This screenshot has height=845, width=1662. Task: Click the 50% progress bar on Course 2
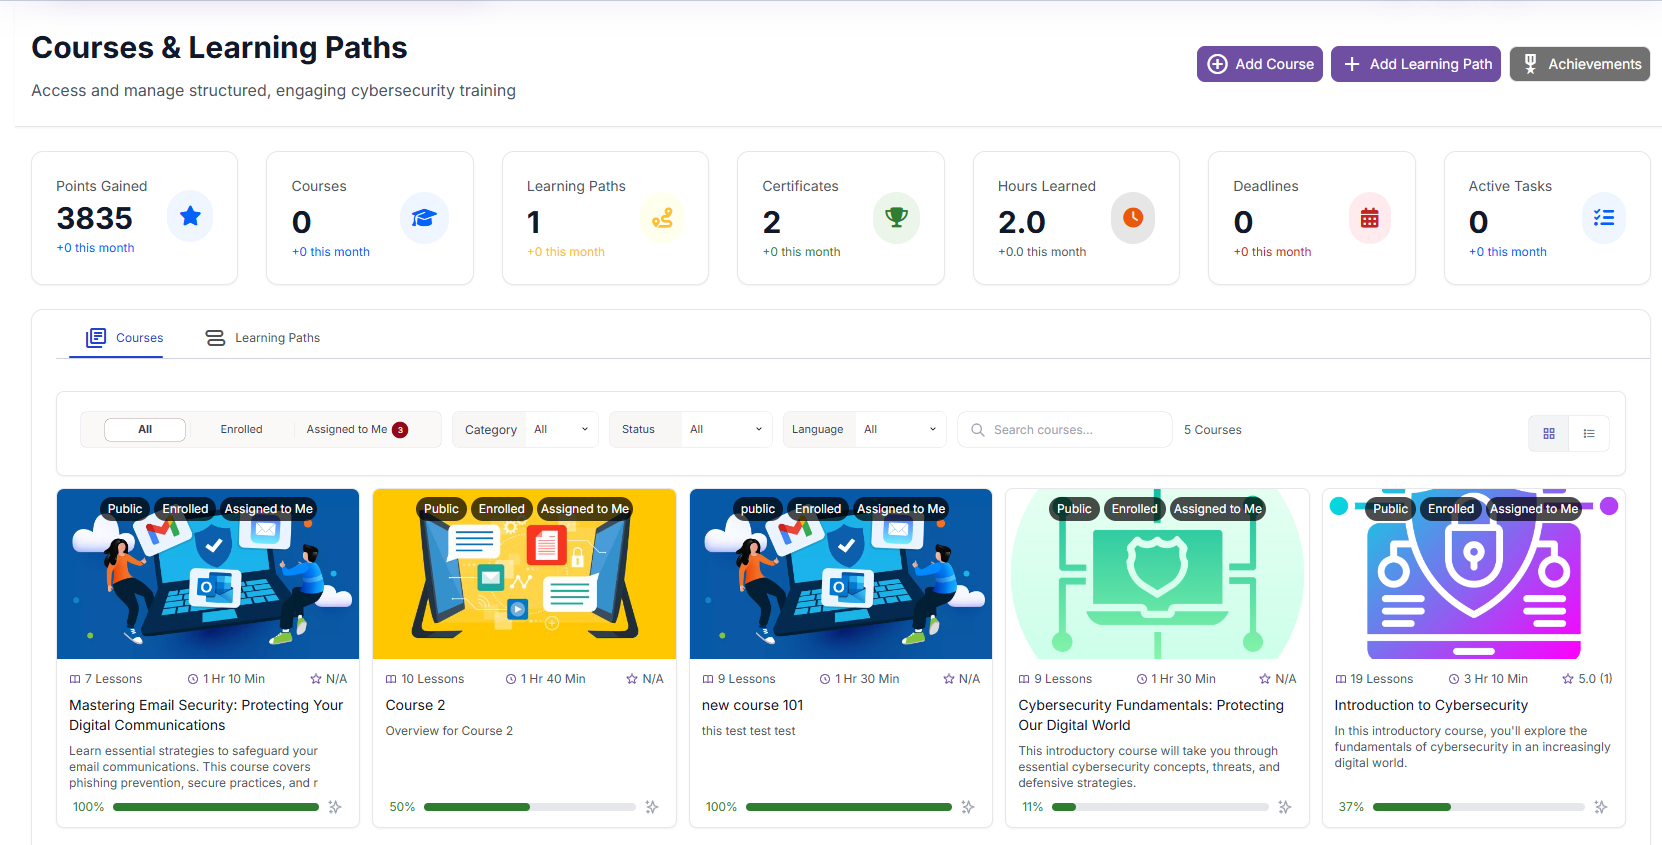click(530, 807)
